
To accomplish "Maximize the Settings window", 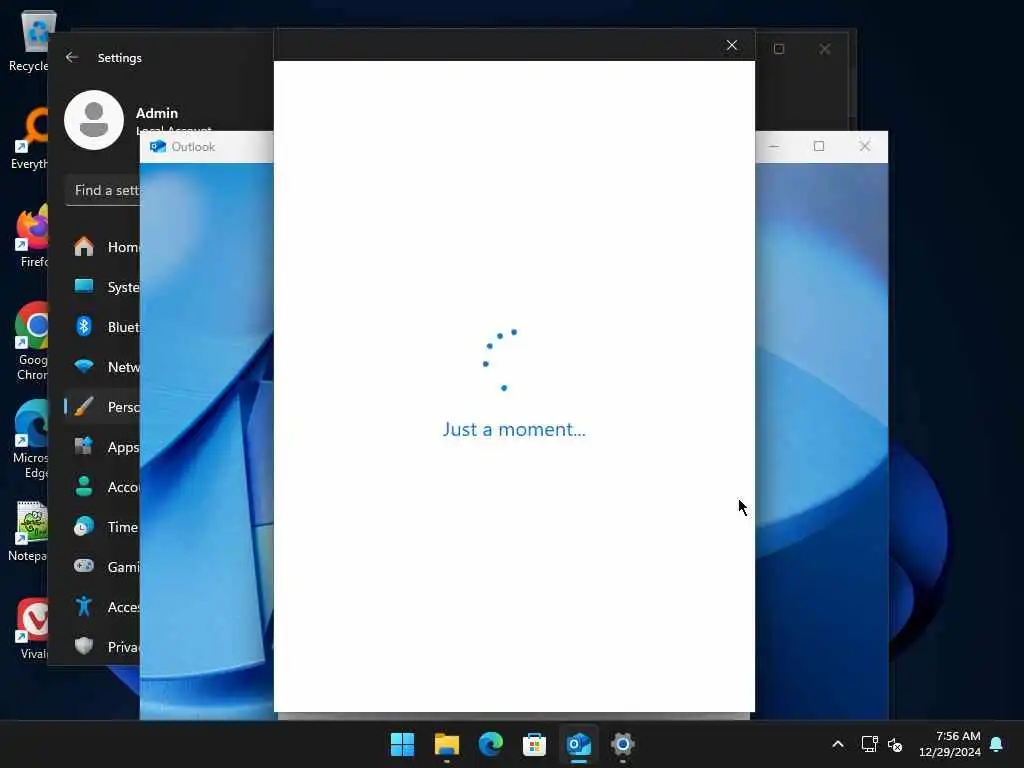I will pyautogui.click(x=778, y=49).
